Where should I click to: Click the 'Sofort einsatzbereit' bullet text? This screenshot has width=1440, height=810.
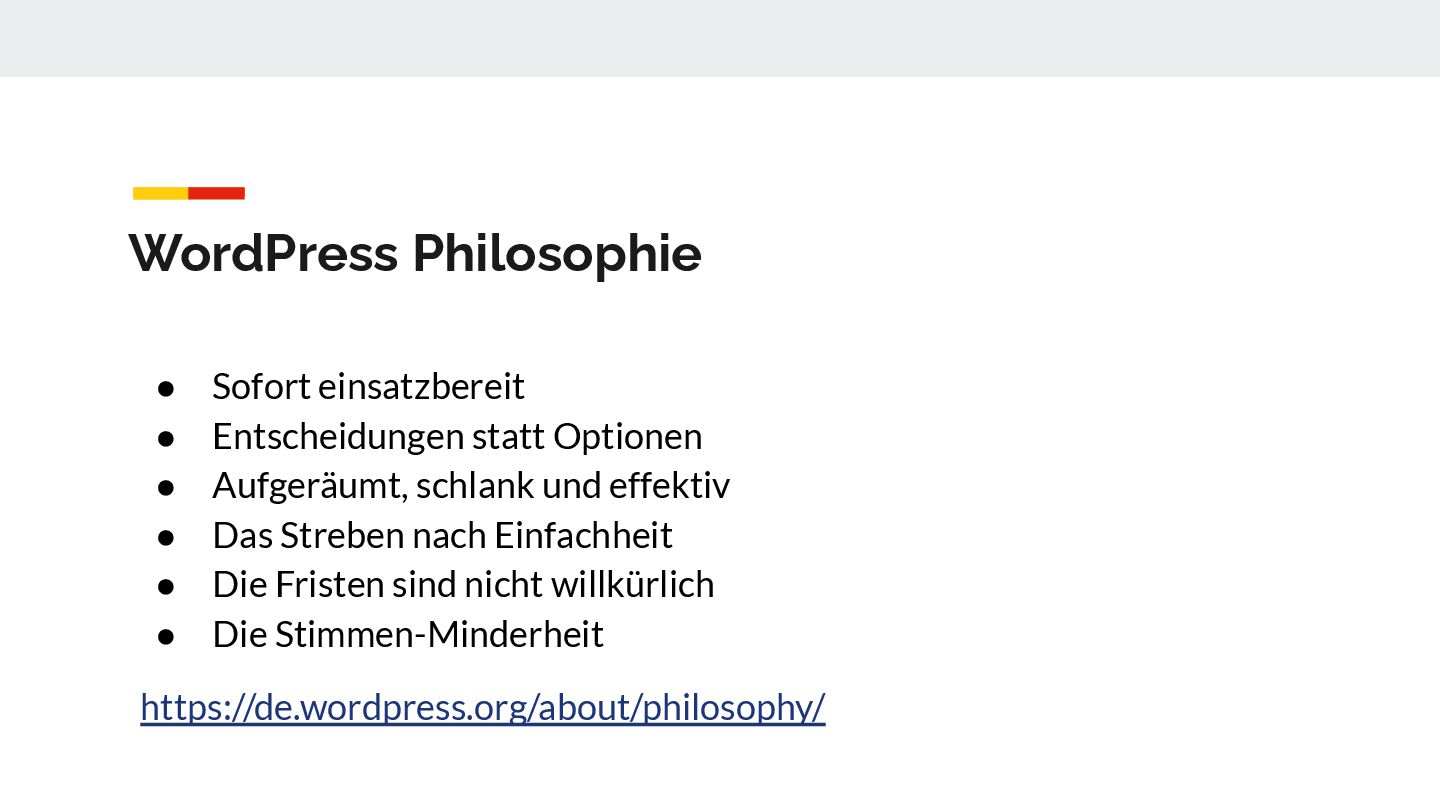[x=368, y=386]
